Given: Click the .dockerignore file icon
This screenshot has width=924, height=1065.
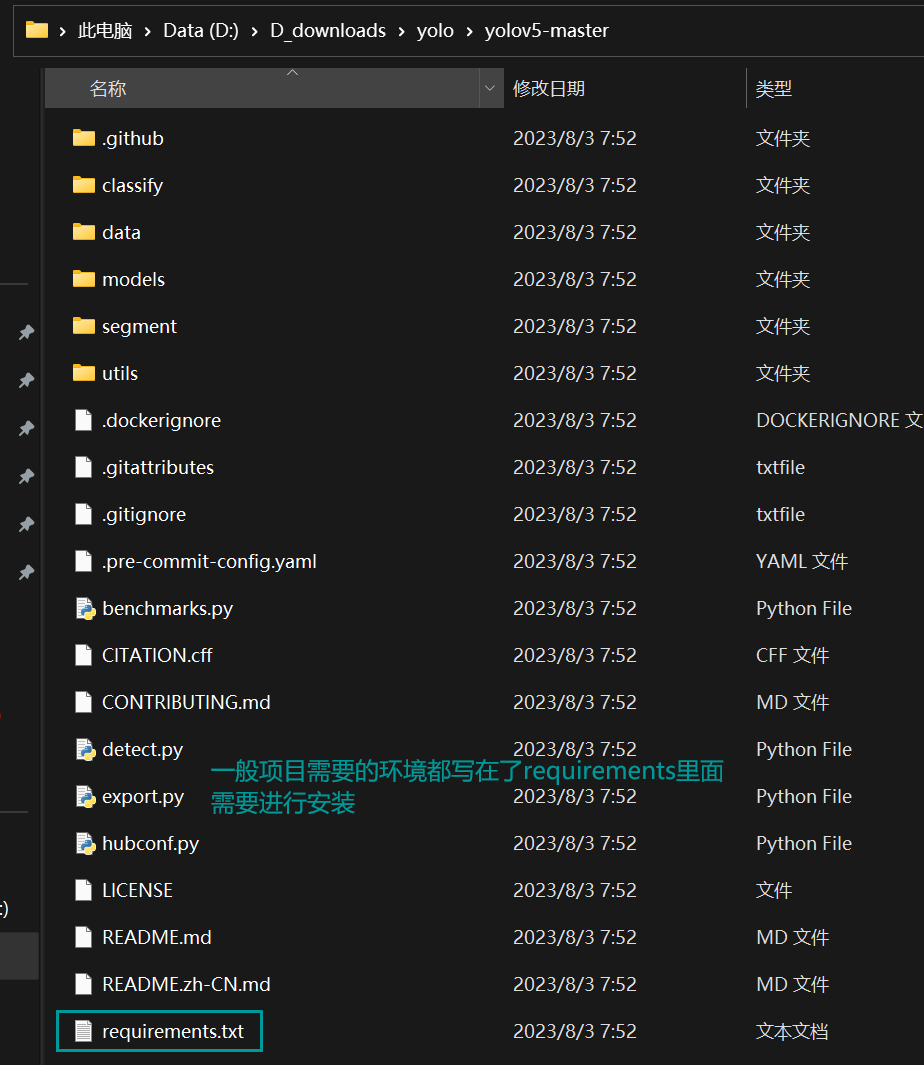Looking at the screenshot, I should 84,420.
